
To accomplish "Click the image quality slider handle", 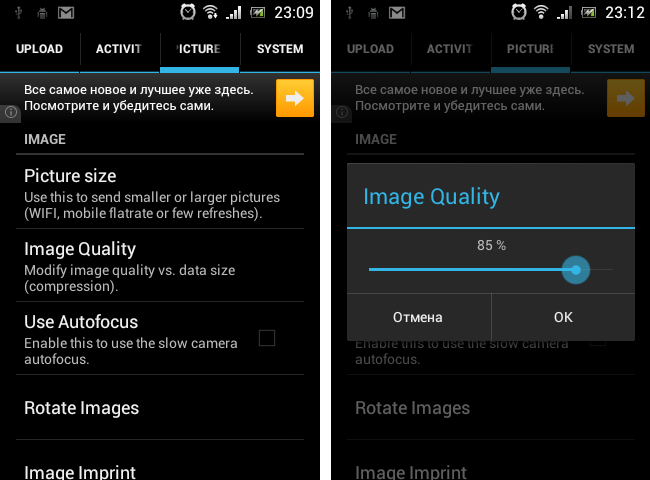I will (576, 270).
